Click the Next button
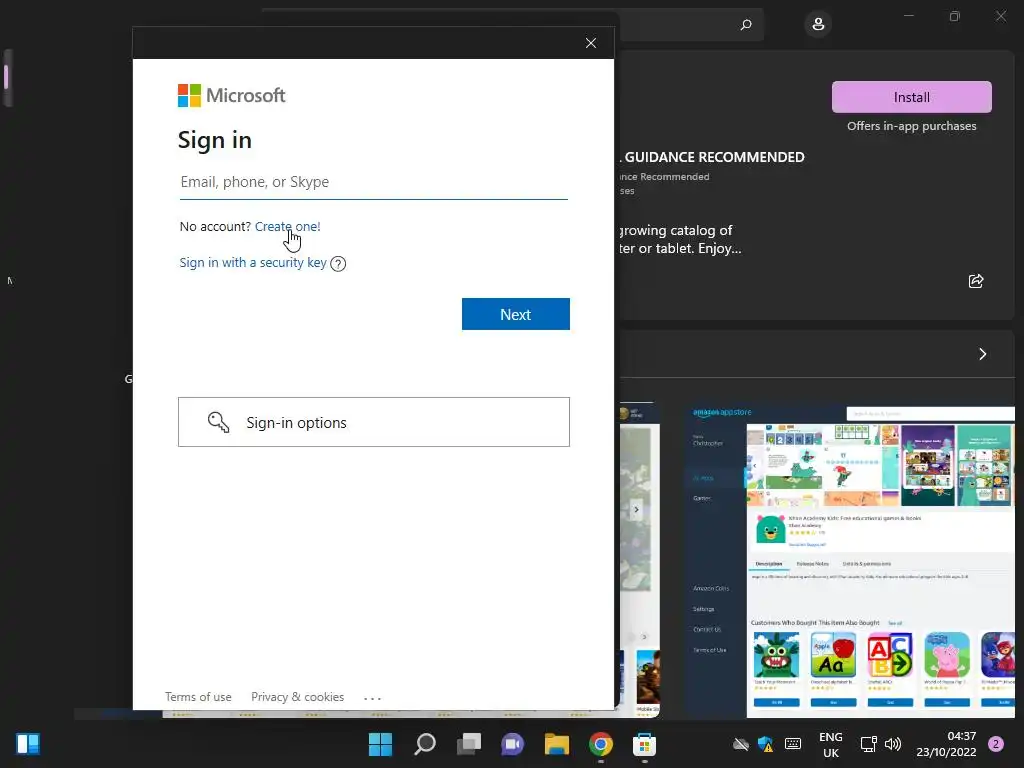1024x768 pixels. [x=515, y=314]
